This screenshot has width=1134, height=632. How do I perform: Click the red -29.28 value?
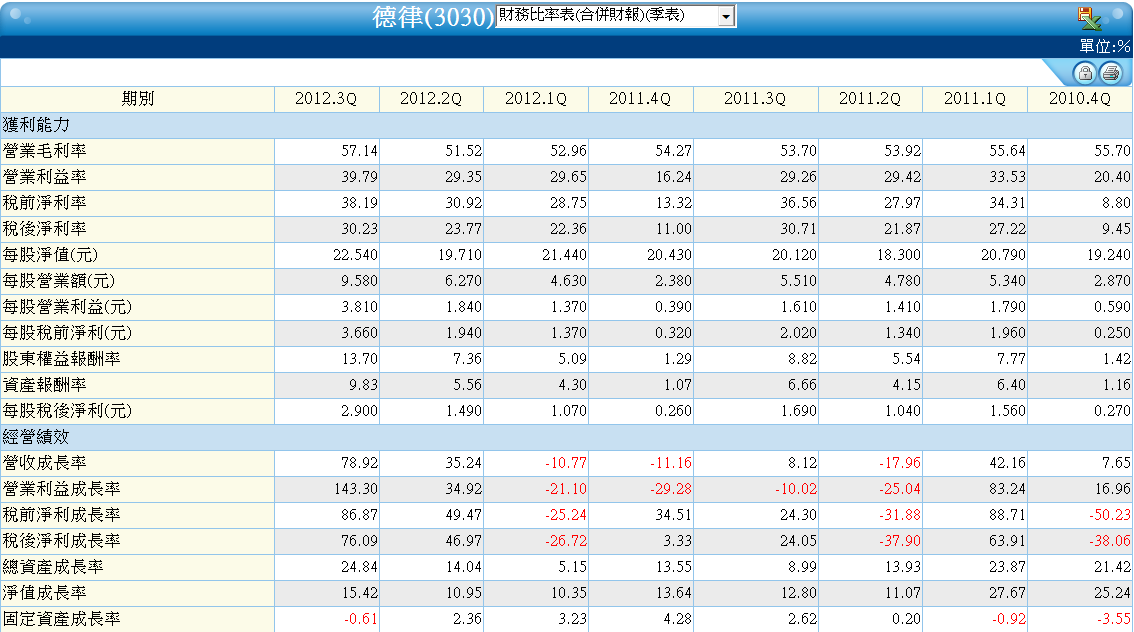[670, 489]
